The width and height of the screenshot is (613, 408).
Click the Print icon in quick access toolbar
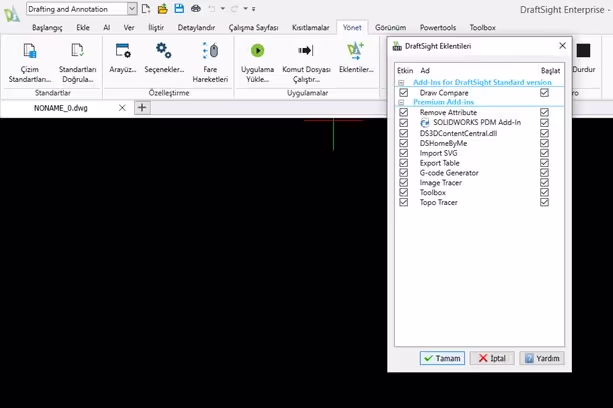[196, 9]
